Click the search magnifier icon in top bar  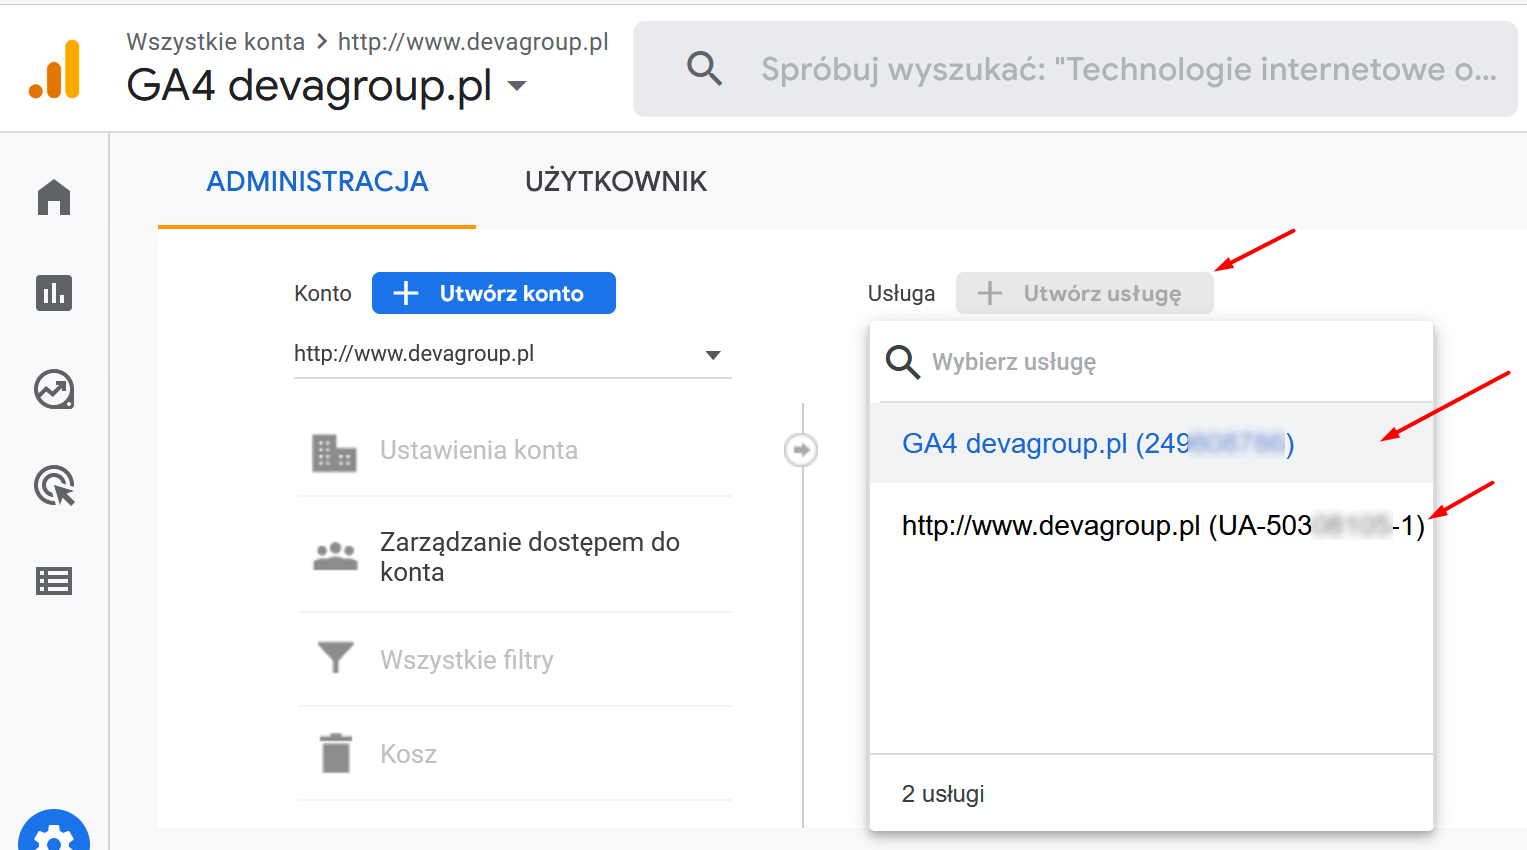tap(704, 69)
